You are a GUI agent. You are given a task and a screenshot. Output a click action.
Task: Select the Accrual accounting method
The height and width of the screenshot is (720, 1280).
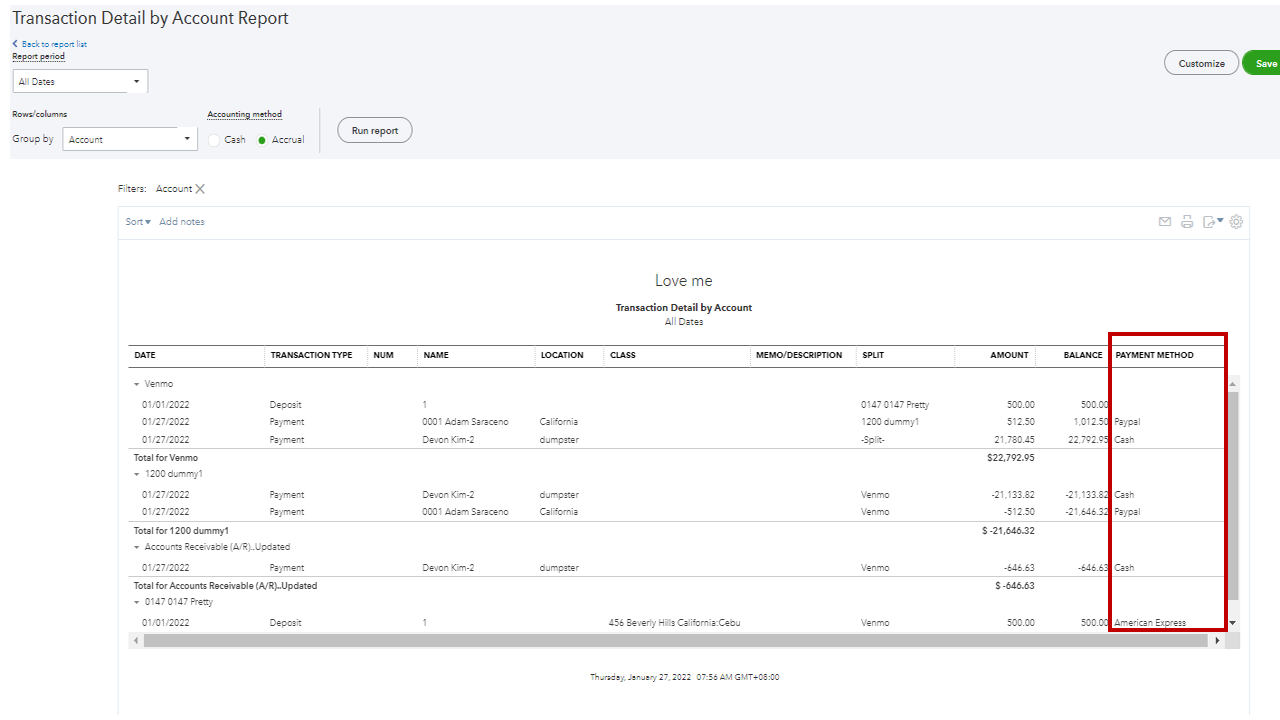click(260, 139)
